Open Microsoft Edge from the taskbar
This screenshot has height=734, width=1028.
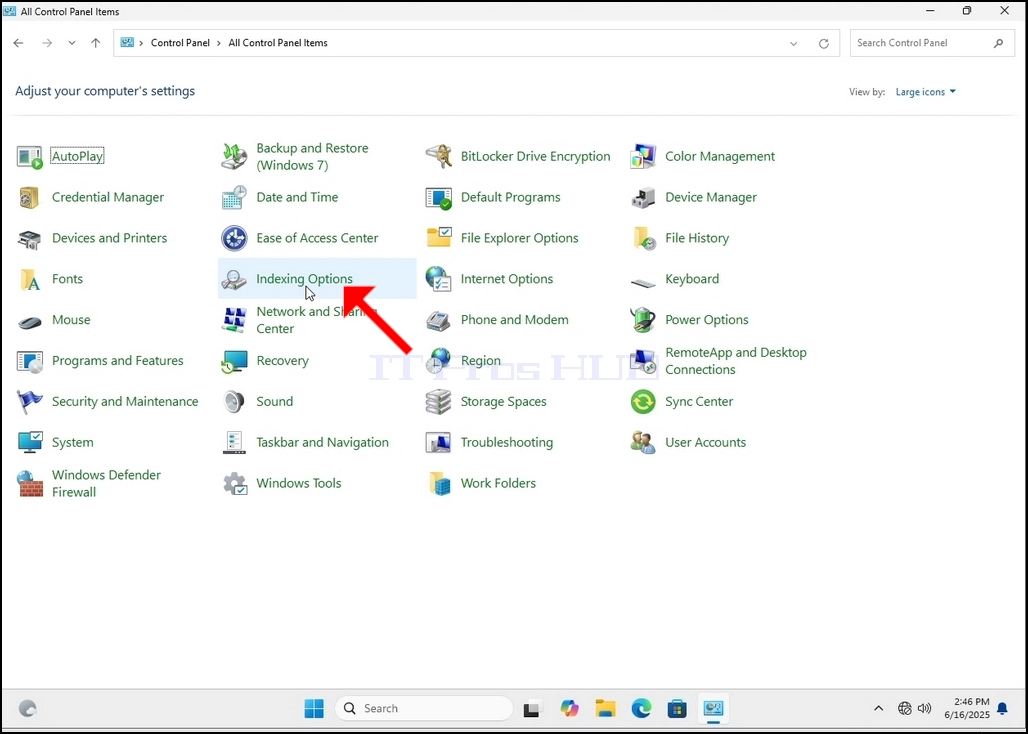tap(641, 708)
